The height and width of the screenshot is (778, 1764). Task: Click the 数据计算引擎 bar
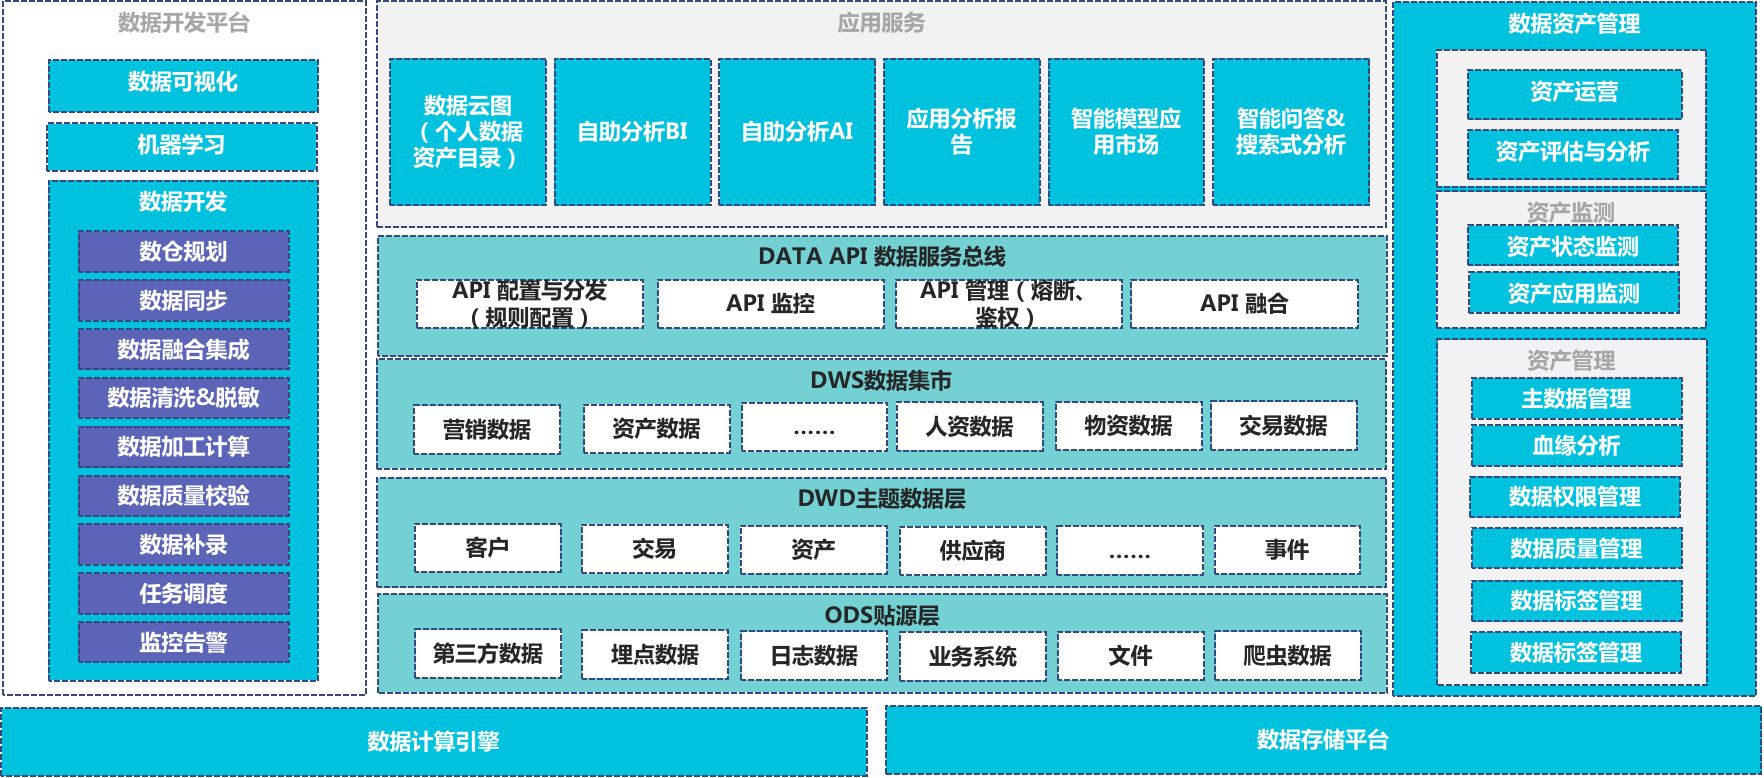point(434,741)
